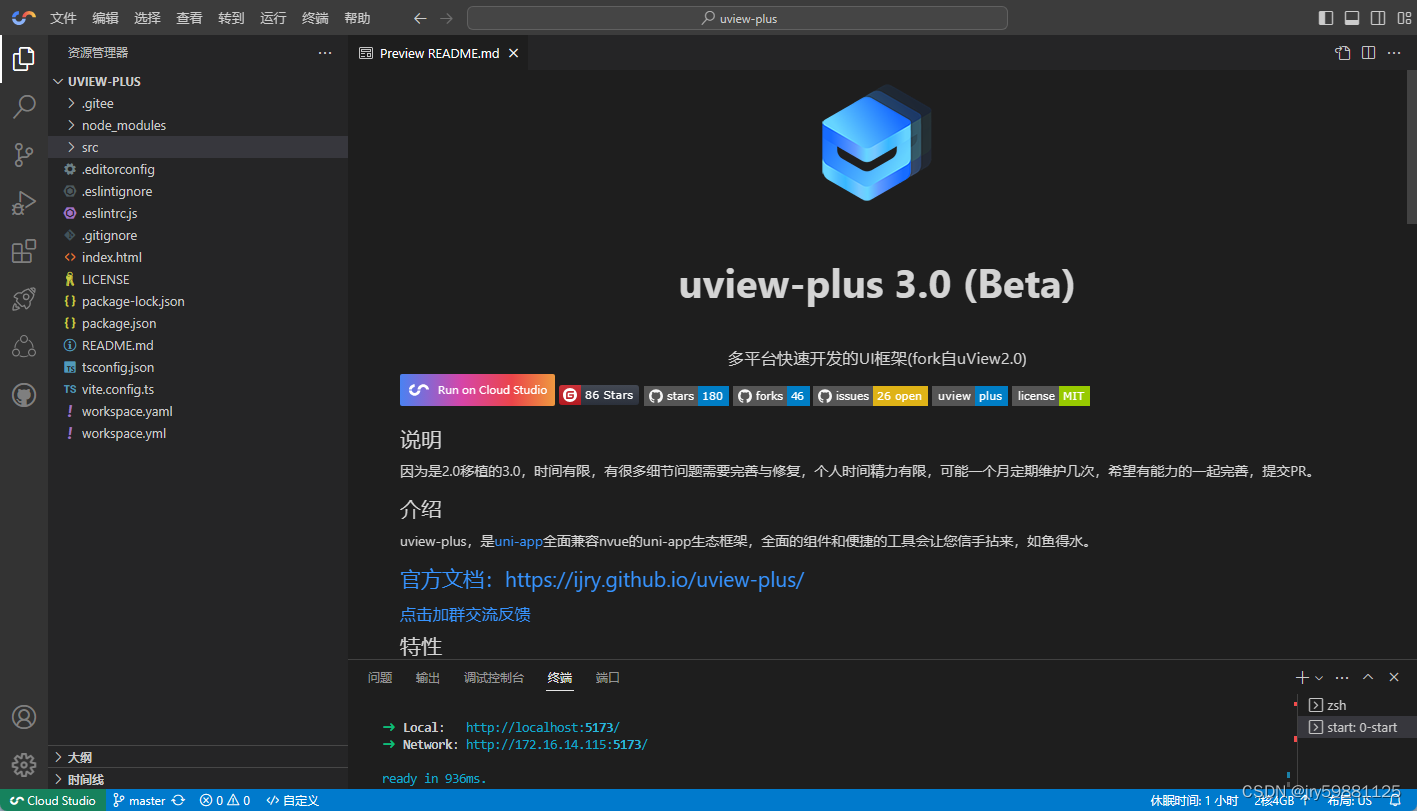Switch to the 输出 panel tab

coord(428,677)
